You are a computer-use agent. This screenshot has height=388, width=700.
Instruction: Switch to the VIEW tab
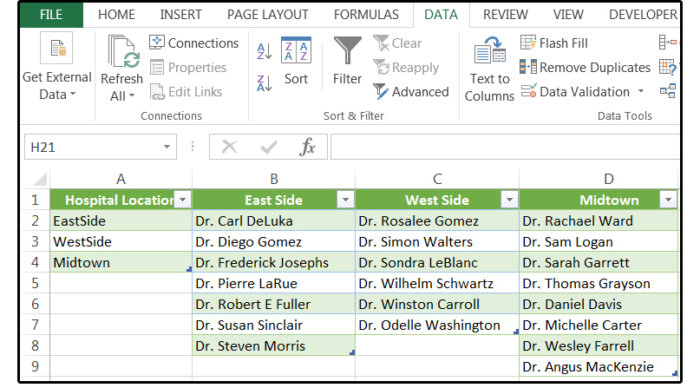click(x=568, y=15)
